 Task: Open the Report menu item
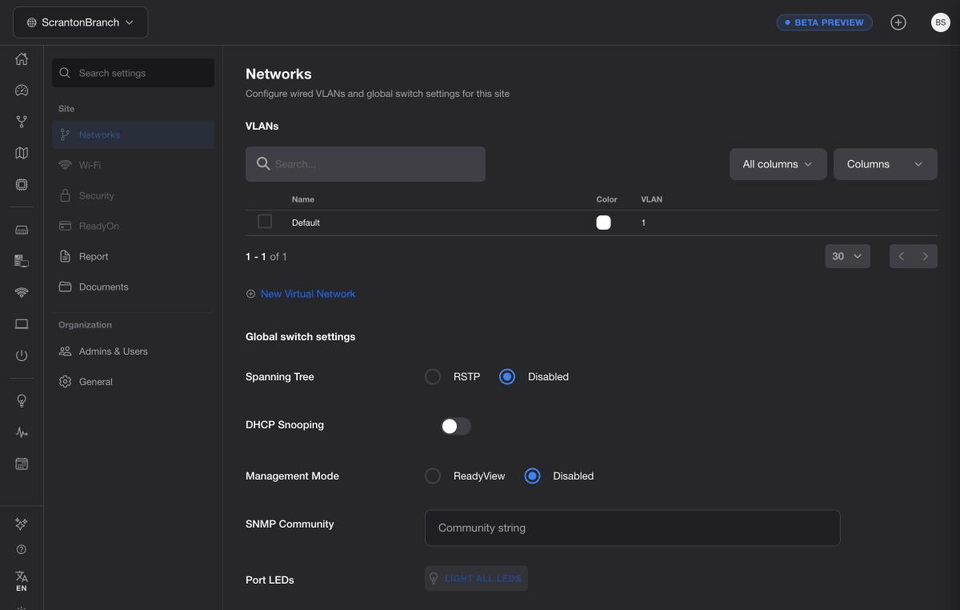point(133,257)
